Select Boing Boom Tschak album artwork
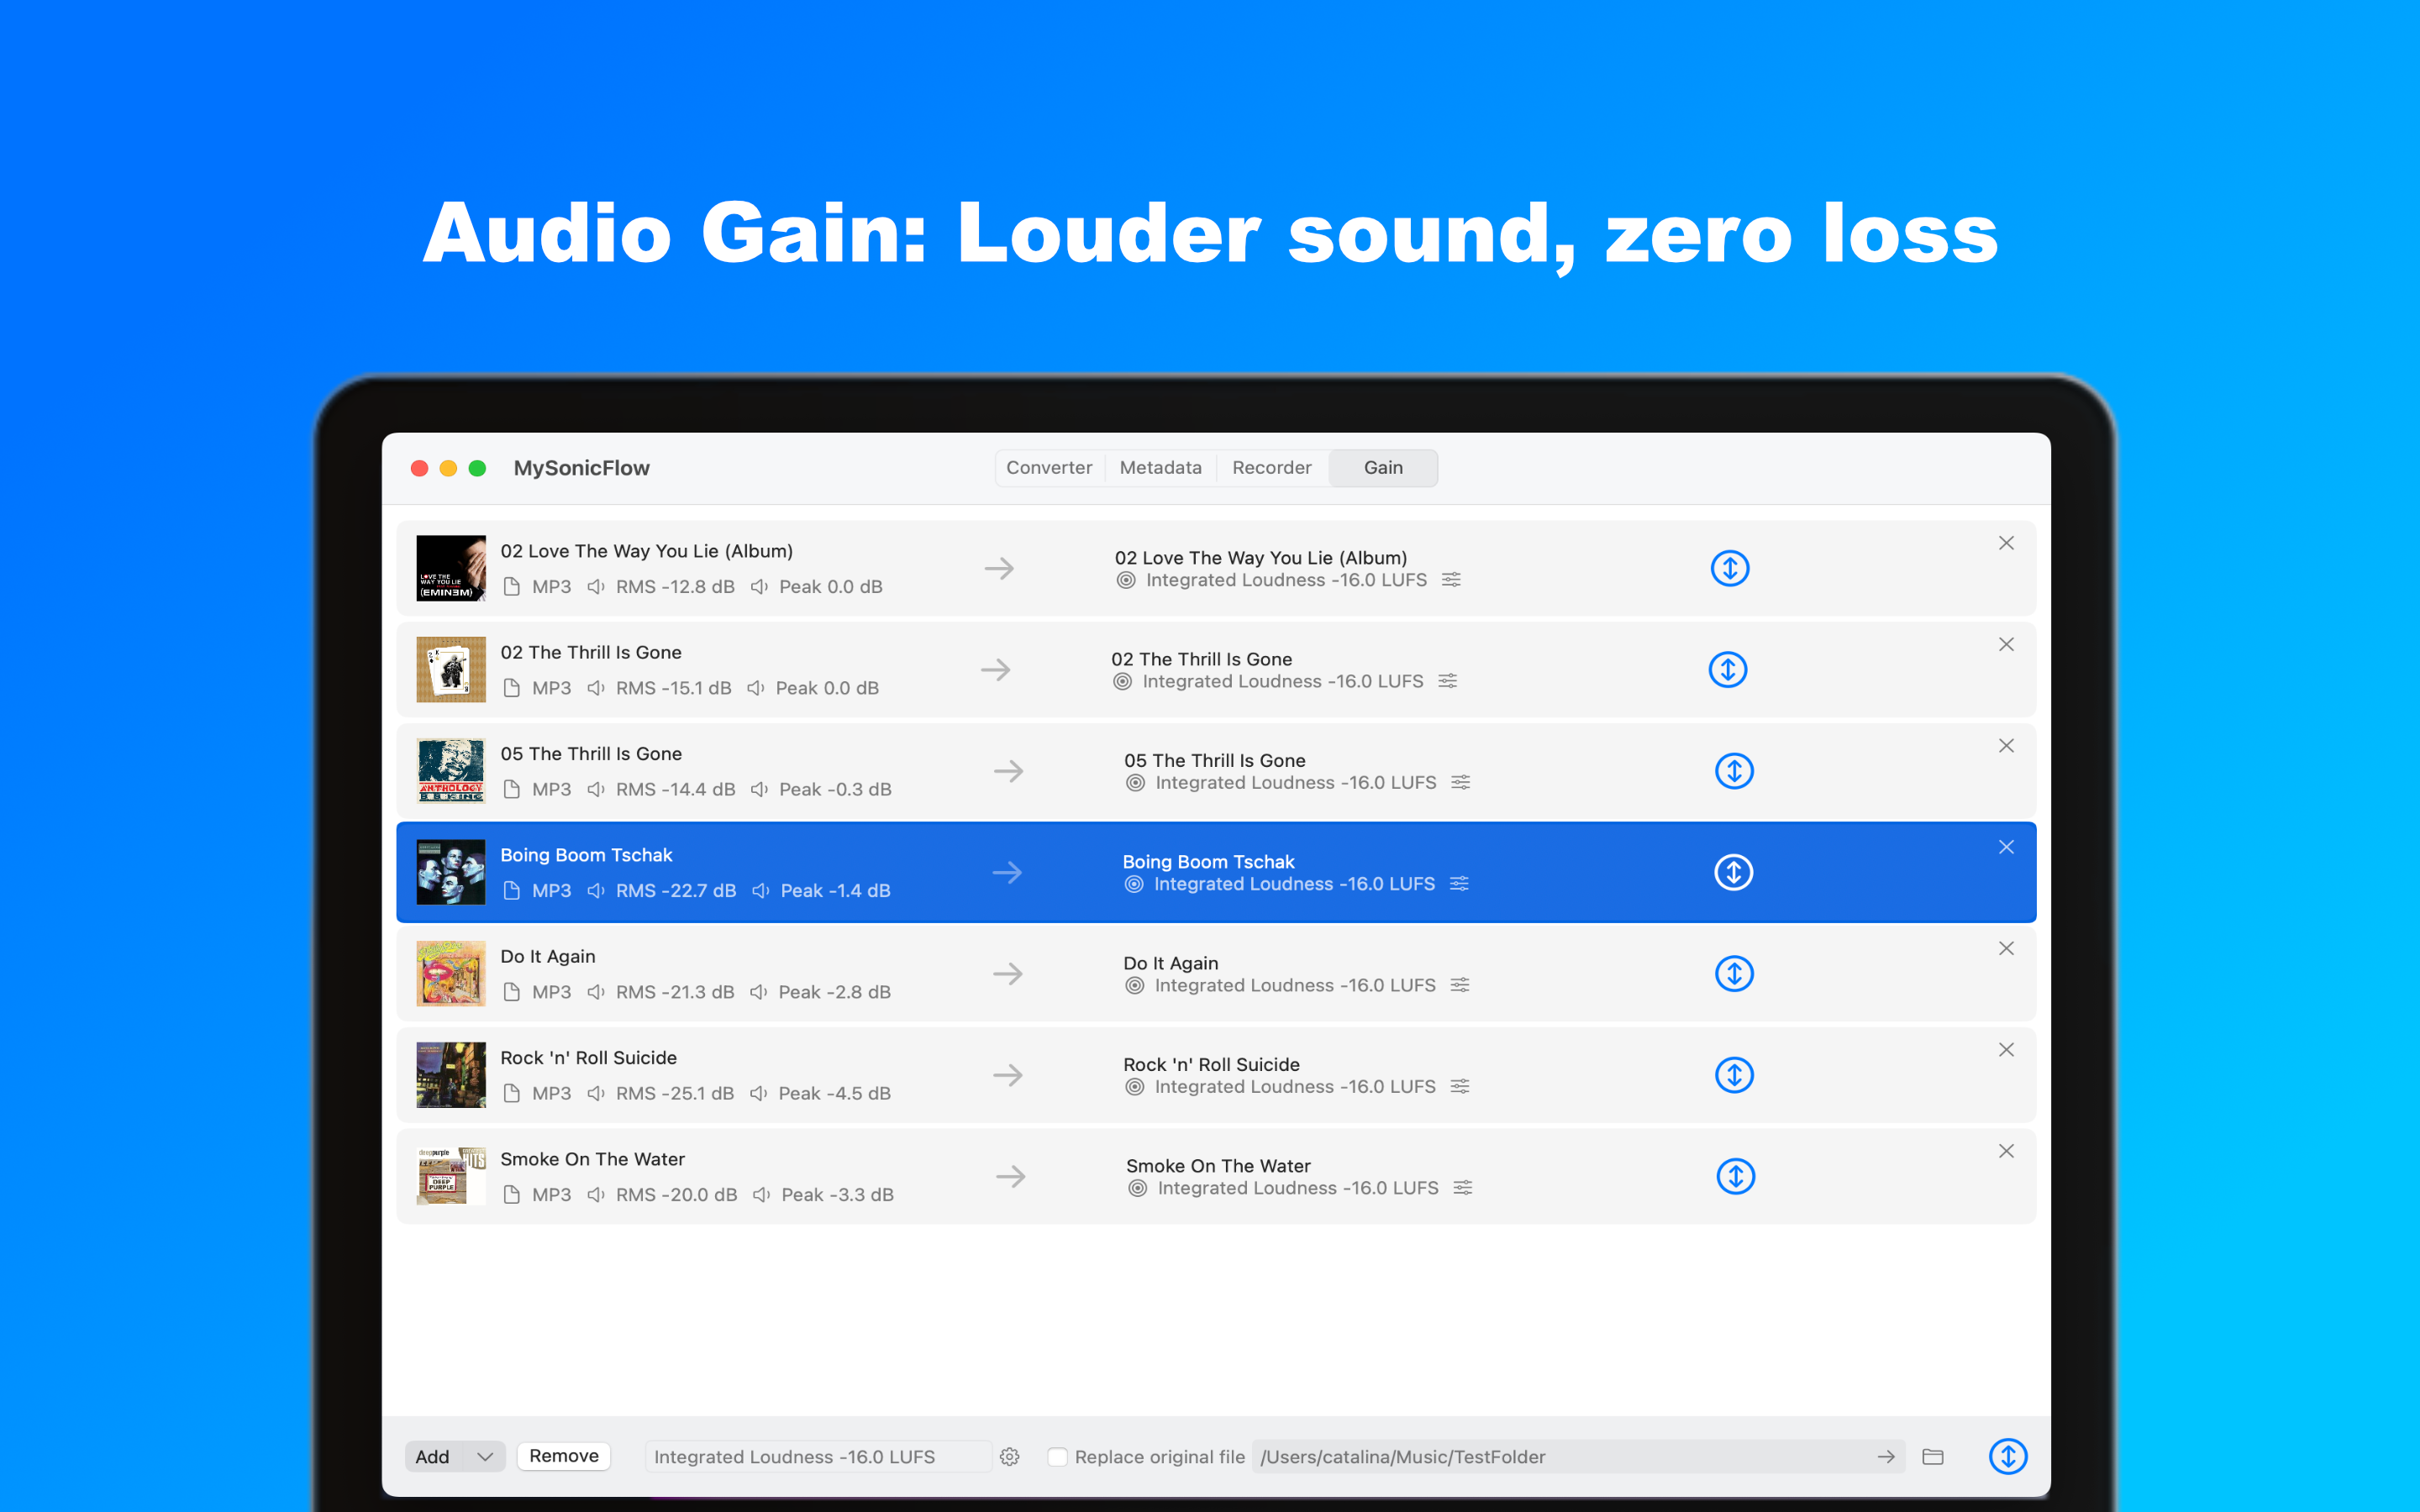 coord(451,872)
